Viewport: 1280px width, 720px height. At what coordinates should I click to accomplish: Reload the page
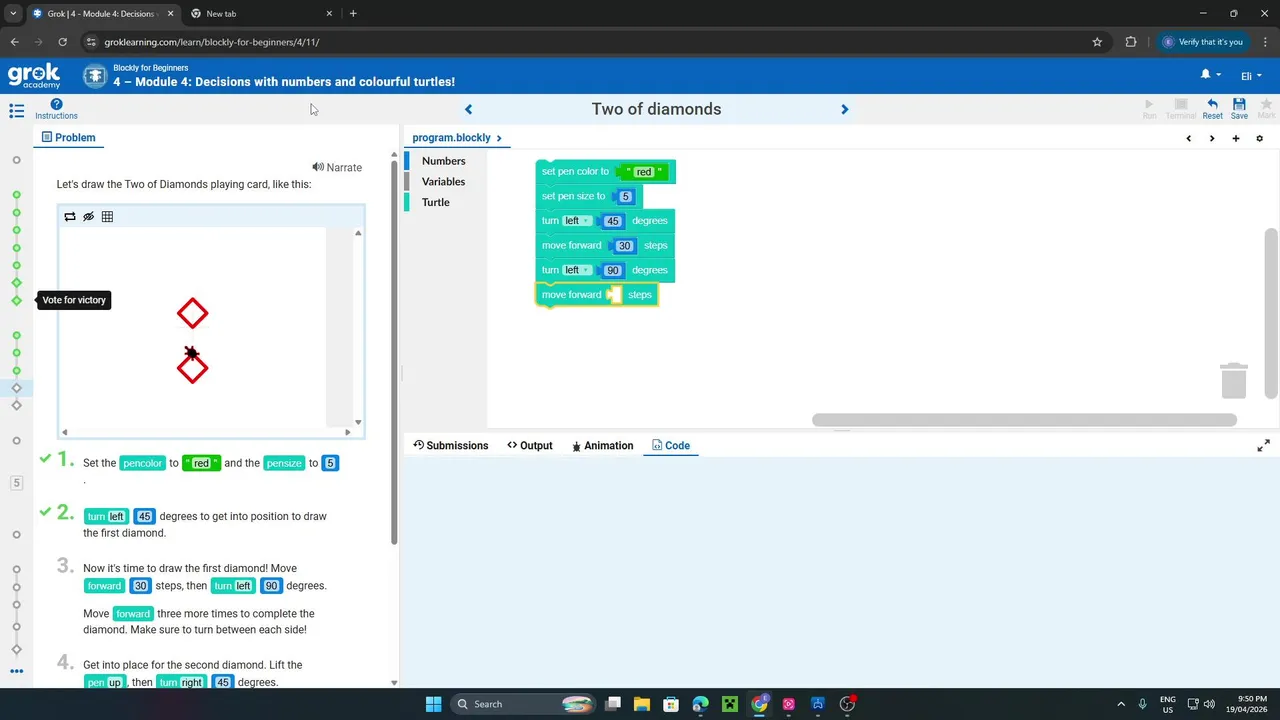click(62, 42)
